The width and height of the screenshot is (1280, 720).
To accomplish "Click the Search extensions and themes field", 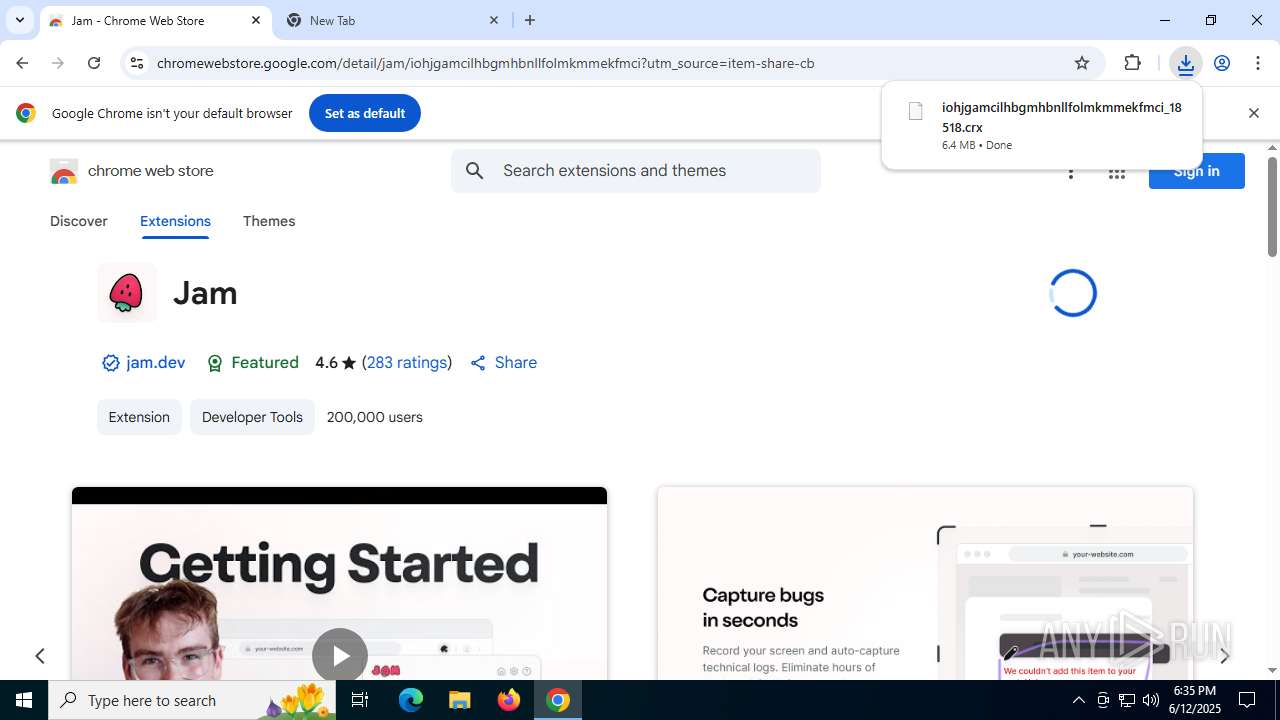I will (636, 171).
